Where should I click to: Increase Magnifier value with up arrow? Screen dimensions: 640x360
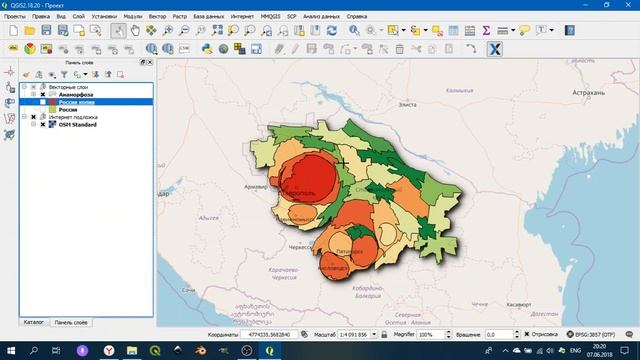pos(449,332)
